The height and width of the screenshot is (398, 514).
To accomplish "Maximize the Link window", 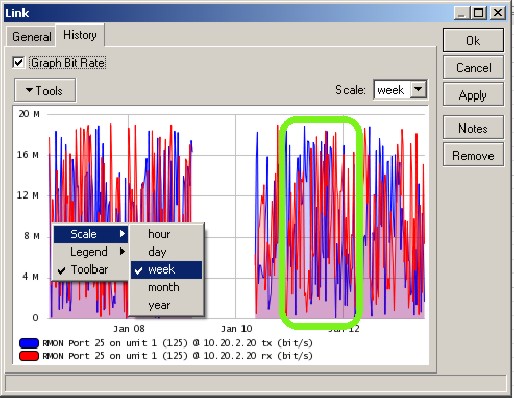I will point(479,13).
